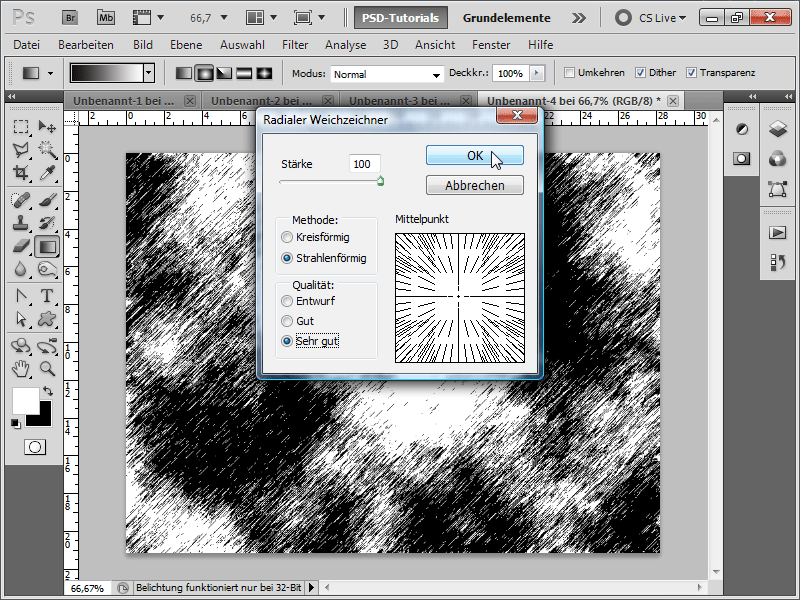Image resolution: width=800 pixels, height=600 pixels.
Task: Show more workspaces chevron
Action: (x=579, y=18)
